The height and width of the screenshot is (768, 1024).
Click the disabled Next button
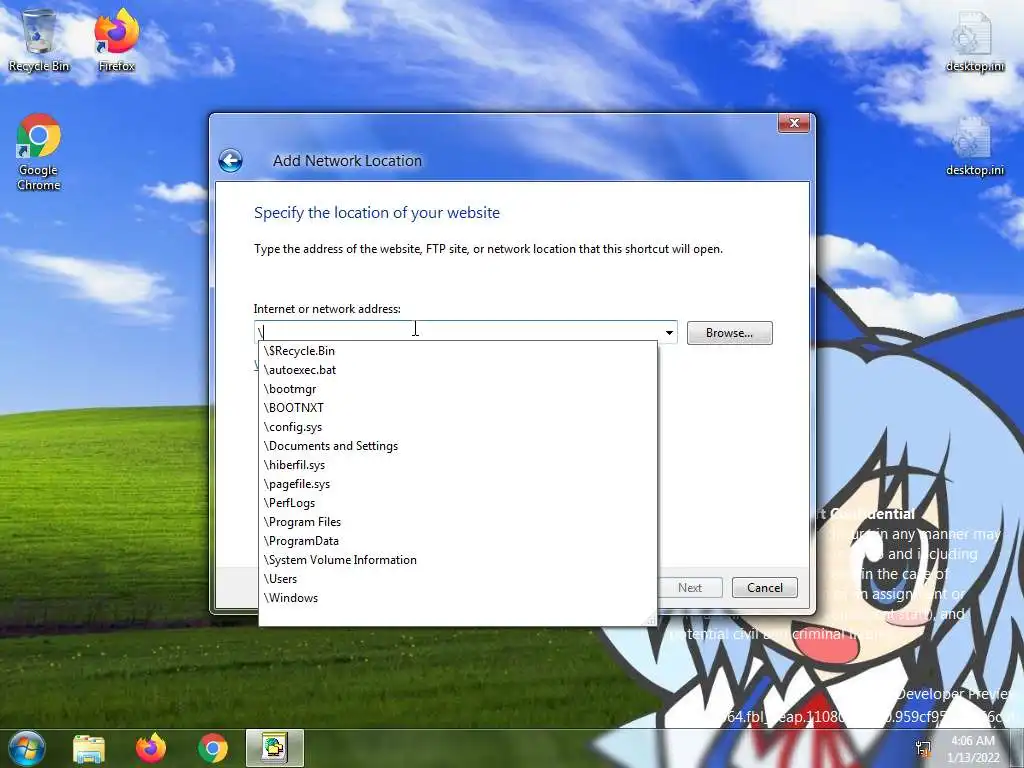pos(690,588)
